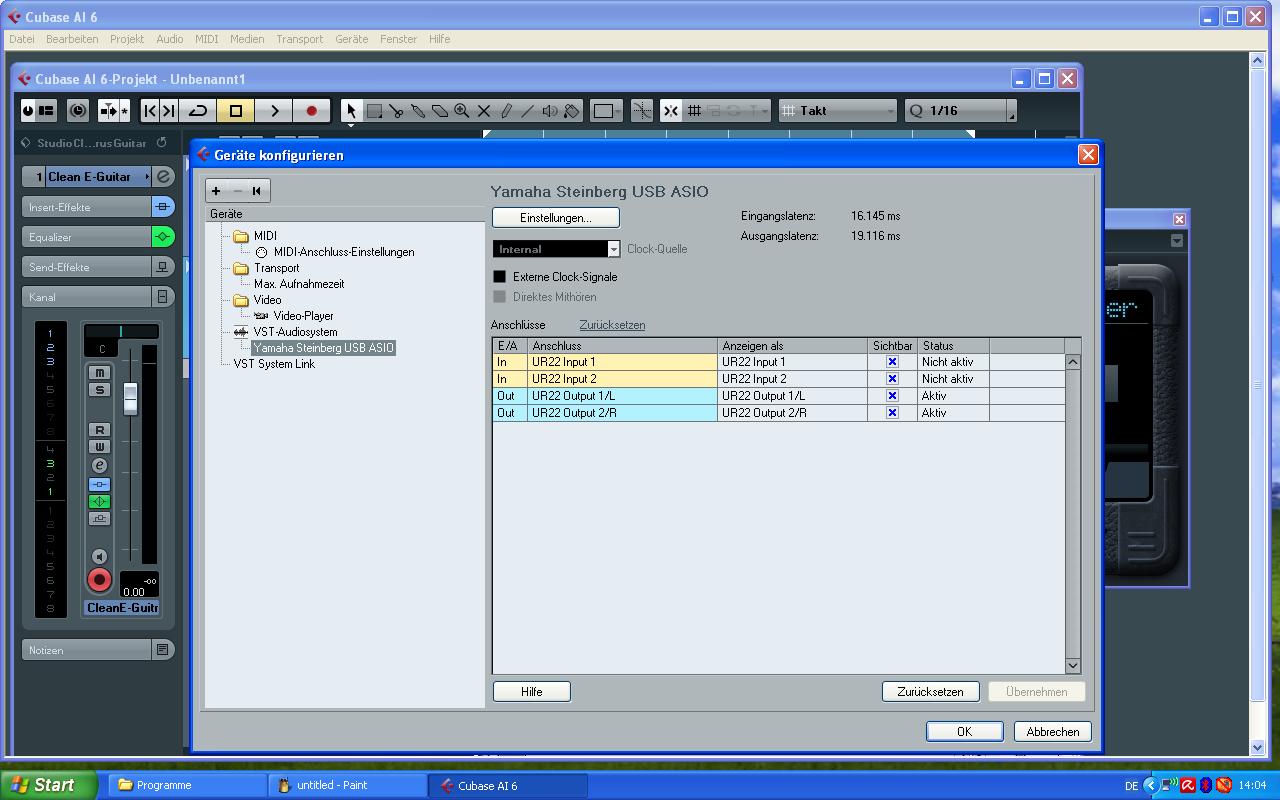Open the Hilfe menu
The height and width of the screenshot is (800, 1280).
439,39
